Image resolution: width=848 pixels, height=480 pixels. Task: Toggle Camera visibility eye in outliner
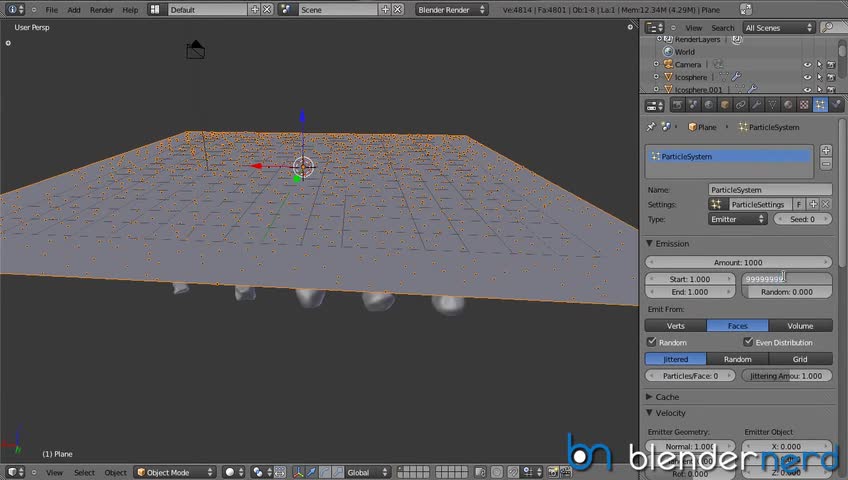(807, 64)
